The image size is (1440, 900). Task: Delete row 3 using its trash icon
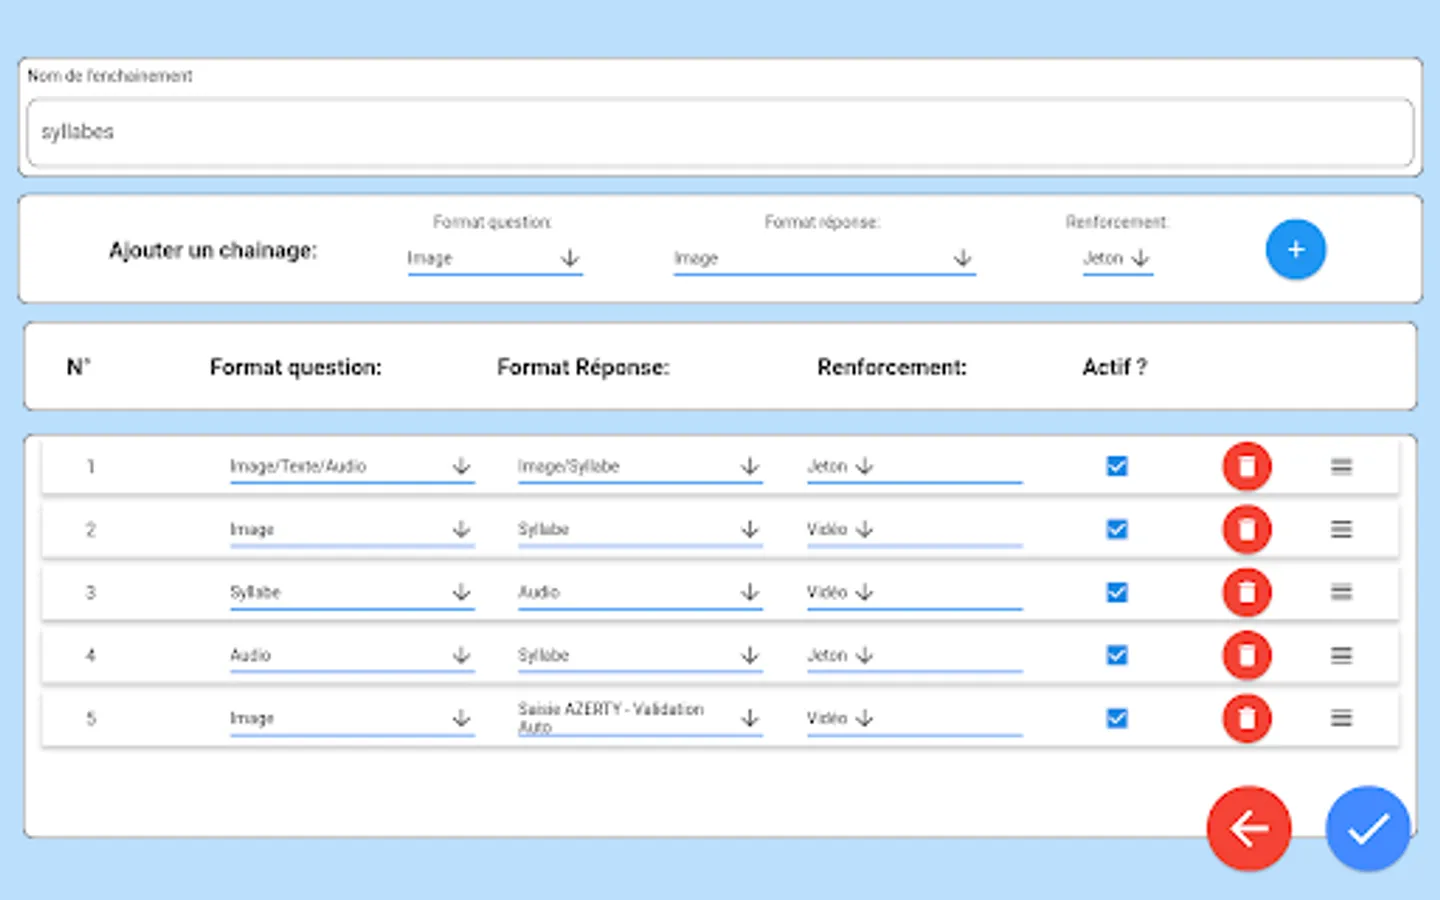point(1246,592)
